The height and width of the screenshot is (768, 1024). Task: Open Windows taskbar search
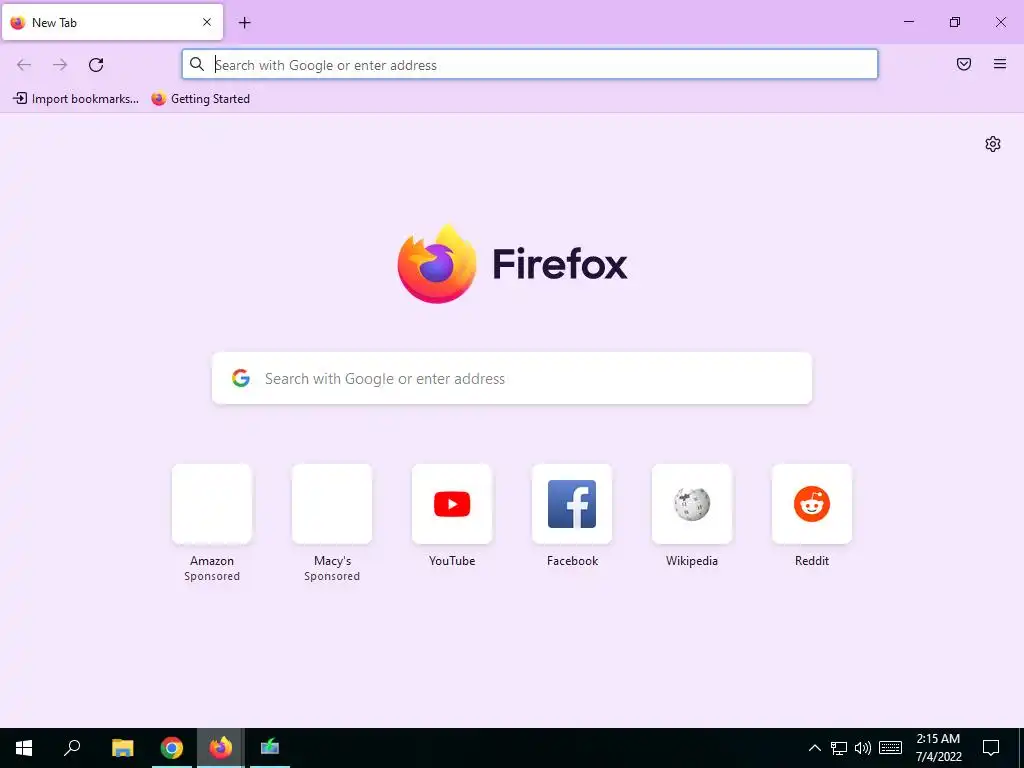coord(72,748)
